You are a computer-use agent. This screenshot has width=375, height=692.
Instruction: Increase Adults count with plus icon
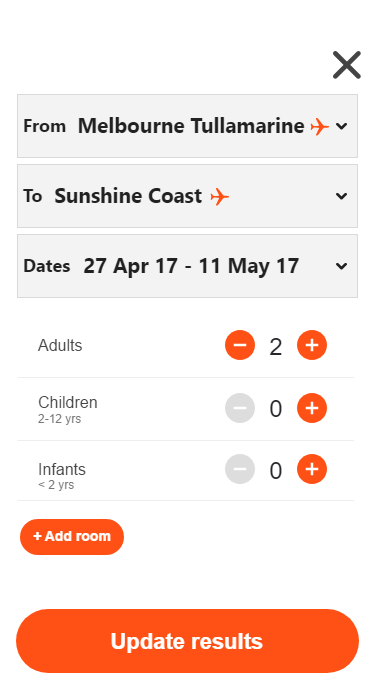[x=312, y=345]
